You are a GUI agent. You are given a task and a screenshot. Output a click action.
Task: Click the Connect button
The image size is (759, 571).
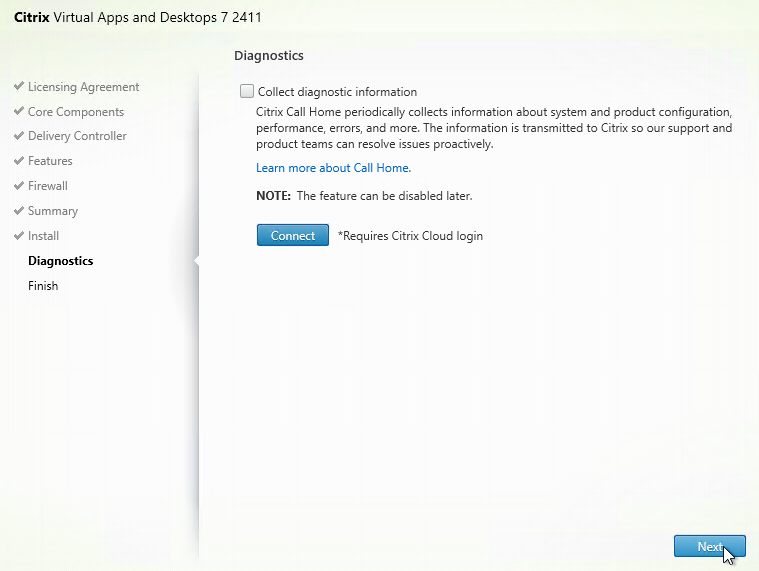pos(293,235)
